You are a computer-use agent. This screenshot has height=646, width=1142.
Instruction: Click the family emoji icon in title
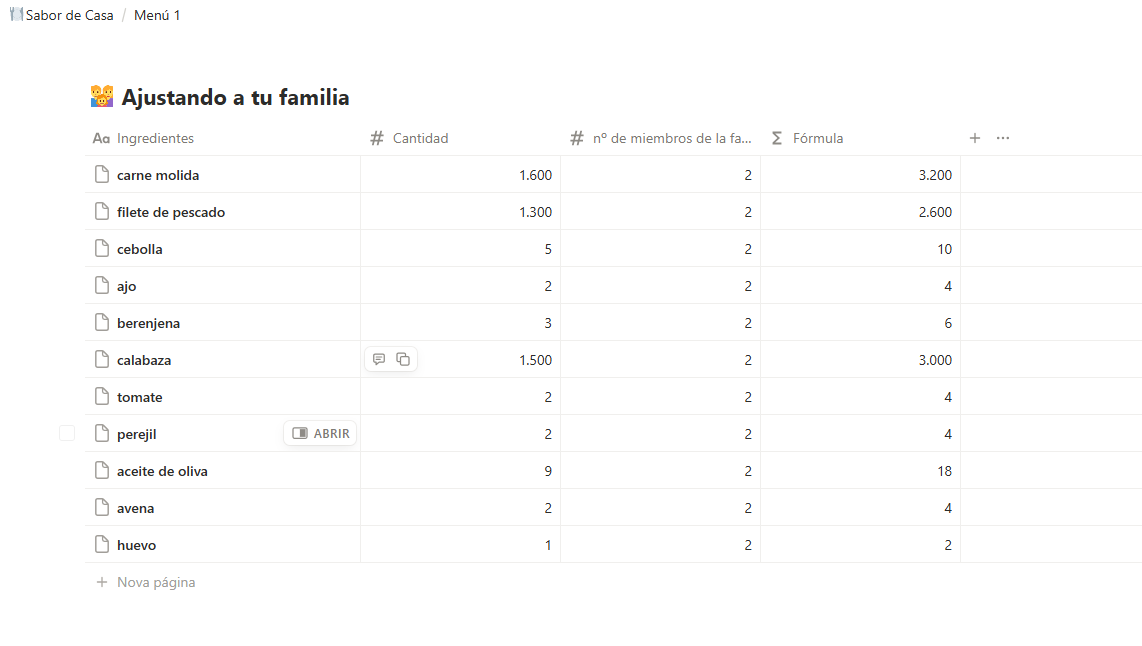(x=101, y=97)
